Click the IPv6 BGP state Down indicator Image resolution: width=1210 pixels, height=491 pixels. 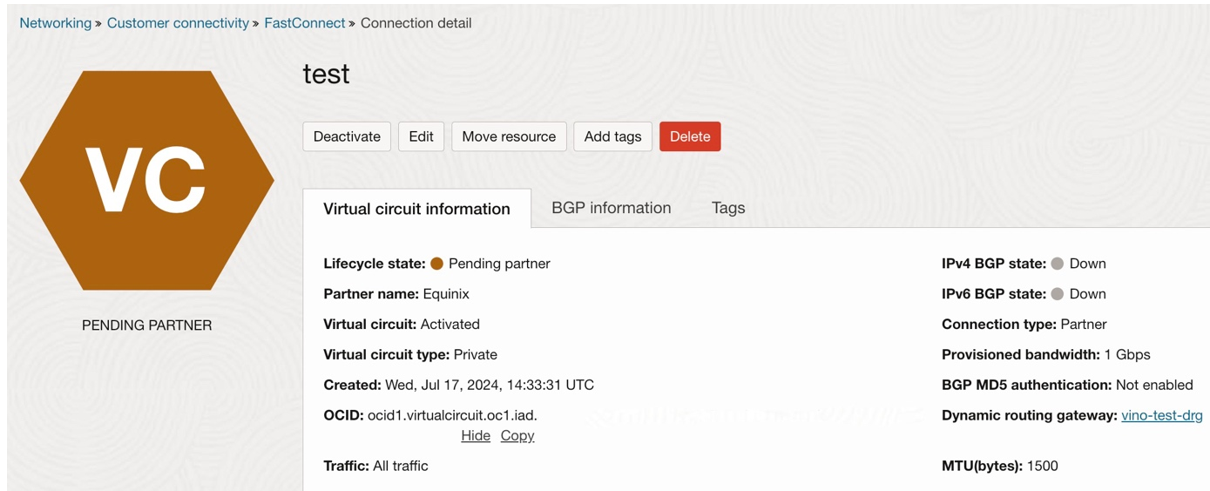click(1057, 294)
